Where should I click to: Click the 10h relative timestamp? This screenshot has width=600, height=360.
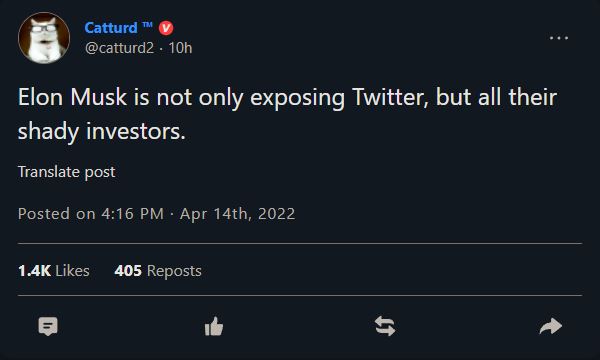[x=180, y=48]
